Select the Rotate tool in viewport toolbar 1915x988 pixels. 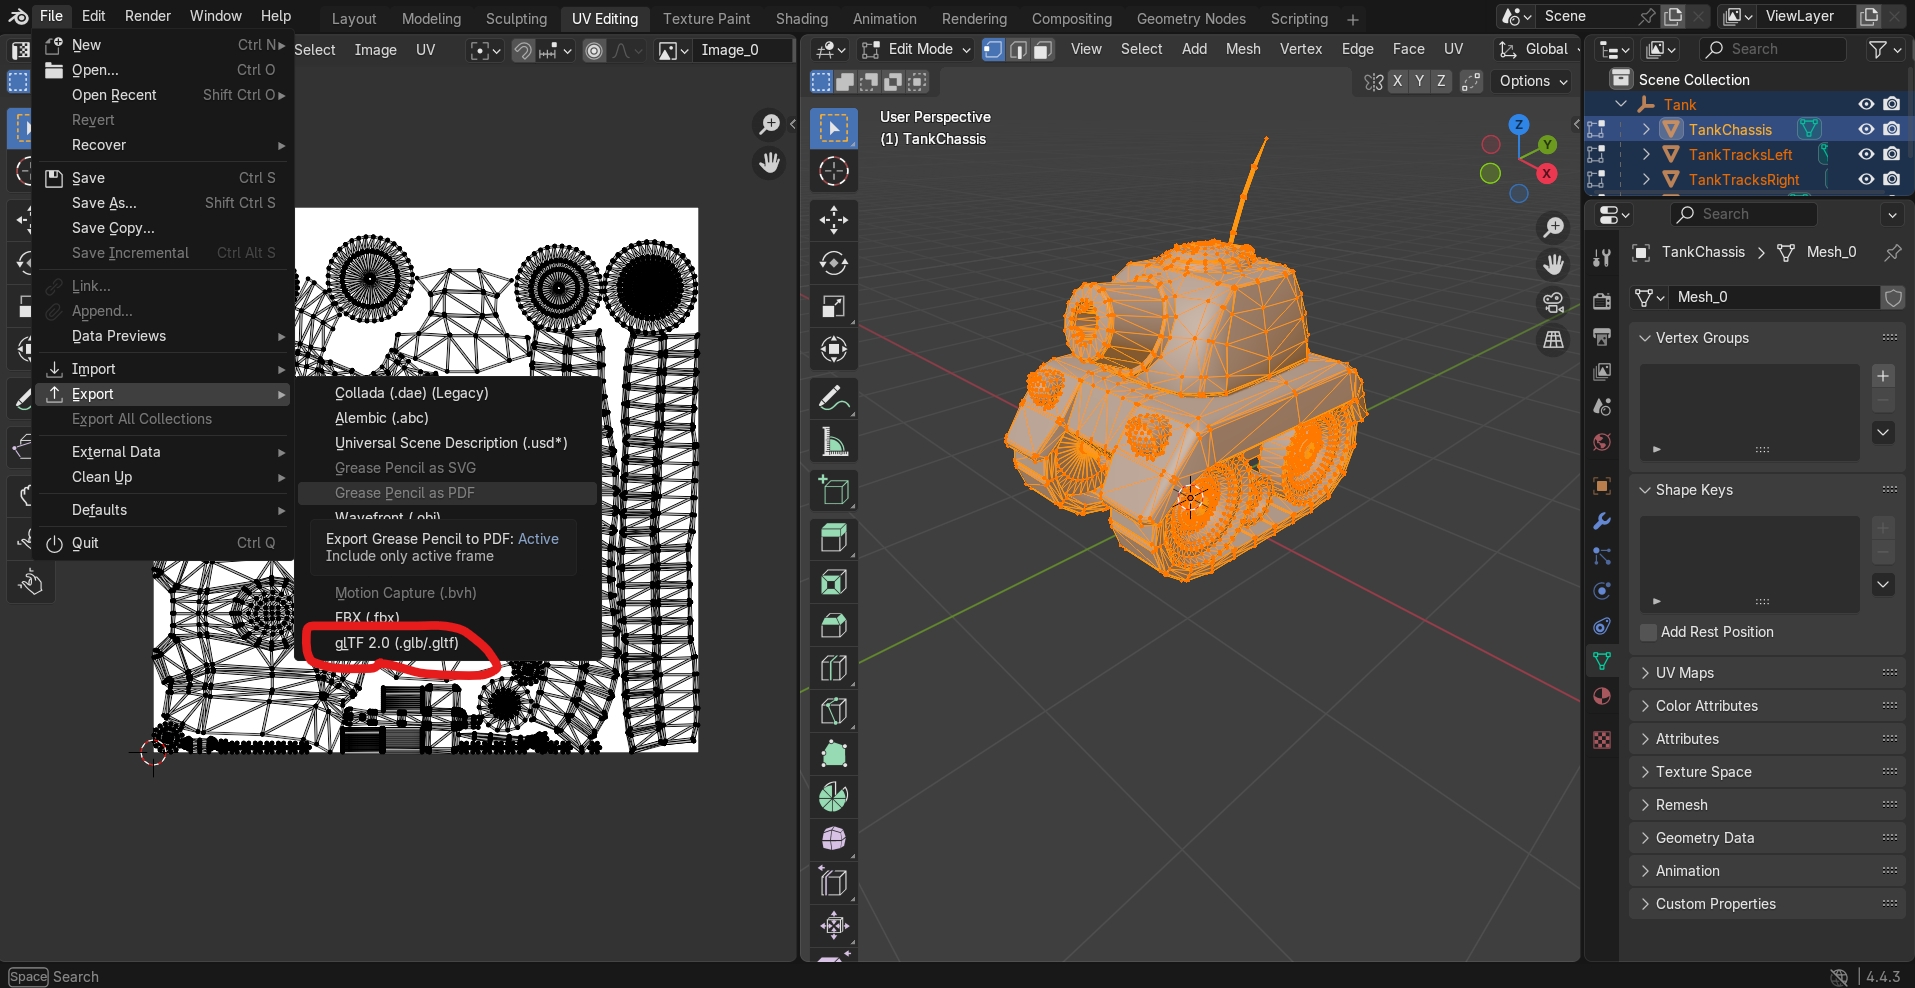point(833,263)
